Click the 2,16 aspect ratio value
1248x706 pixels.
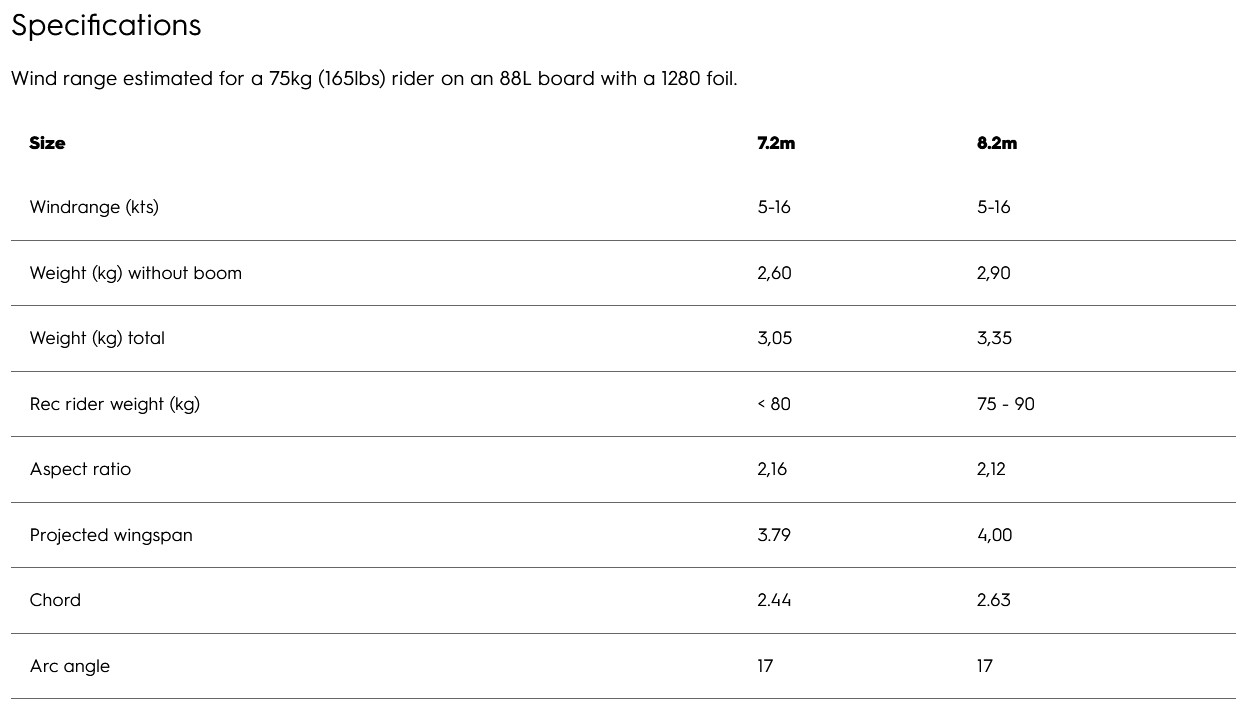(772, 469)
